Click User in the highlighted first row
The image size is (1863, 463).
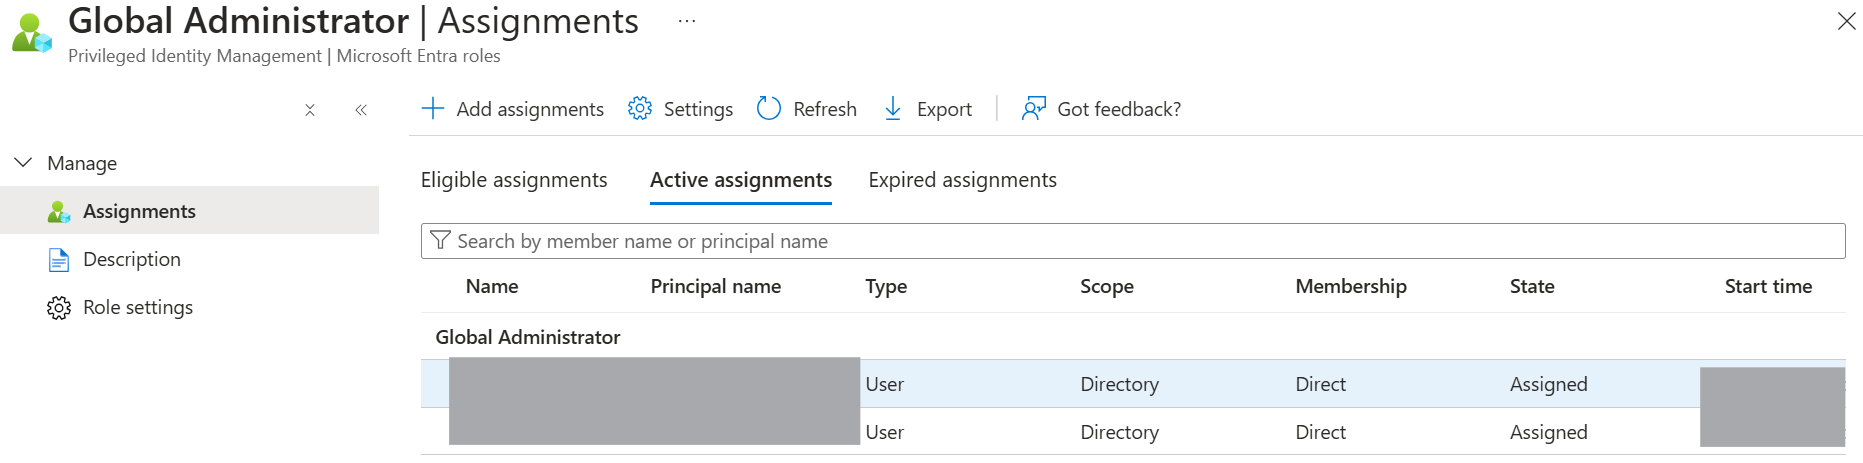[x=885, y=384]
